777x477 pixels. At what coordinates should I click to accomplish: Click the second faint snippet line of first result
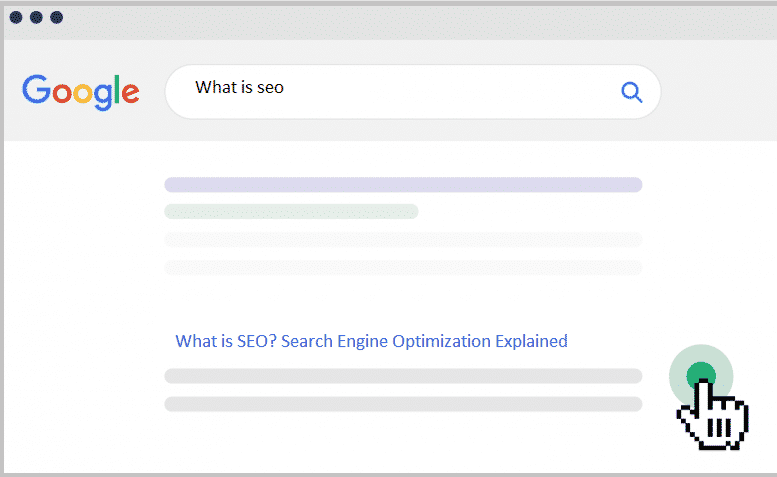403,268
